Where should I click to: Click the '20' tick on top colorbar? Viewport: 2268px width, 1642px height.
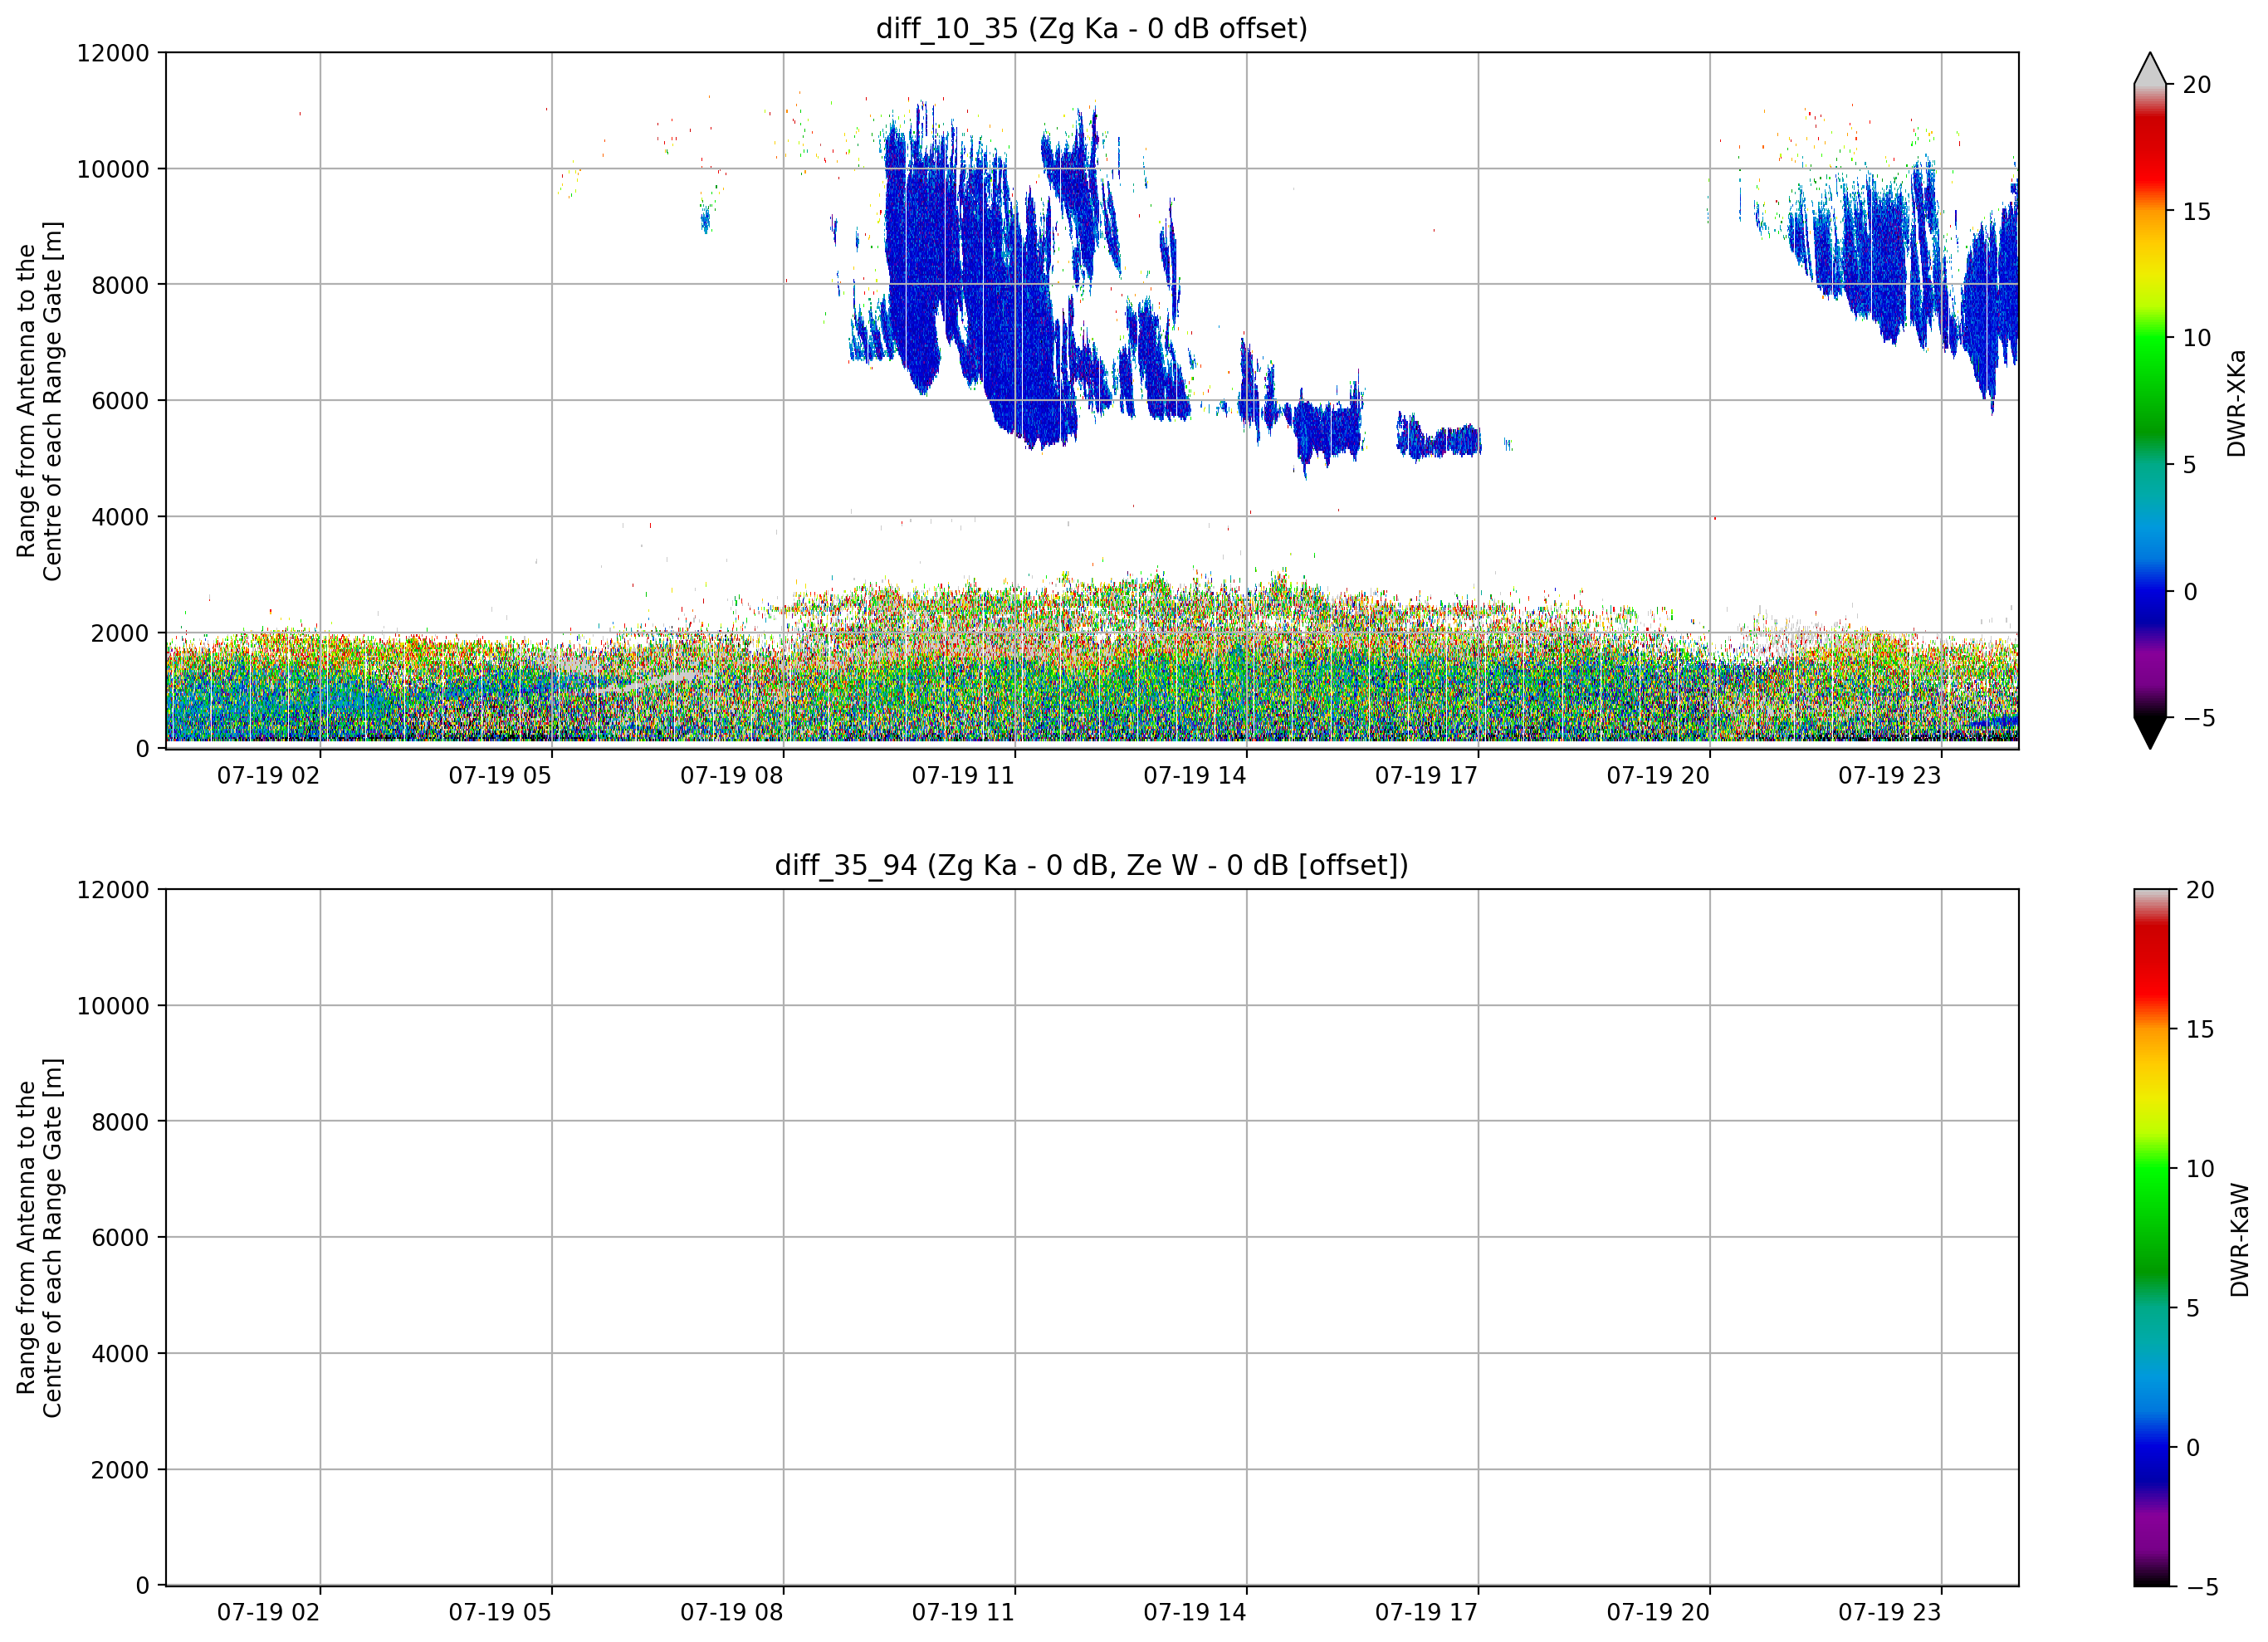(x=2197, y=85)
